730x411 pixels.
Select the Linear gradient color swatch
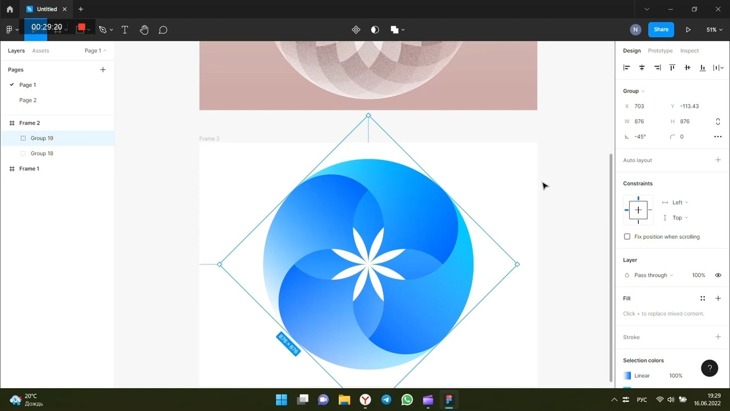[628, 376]
